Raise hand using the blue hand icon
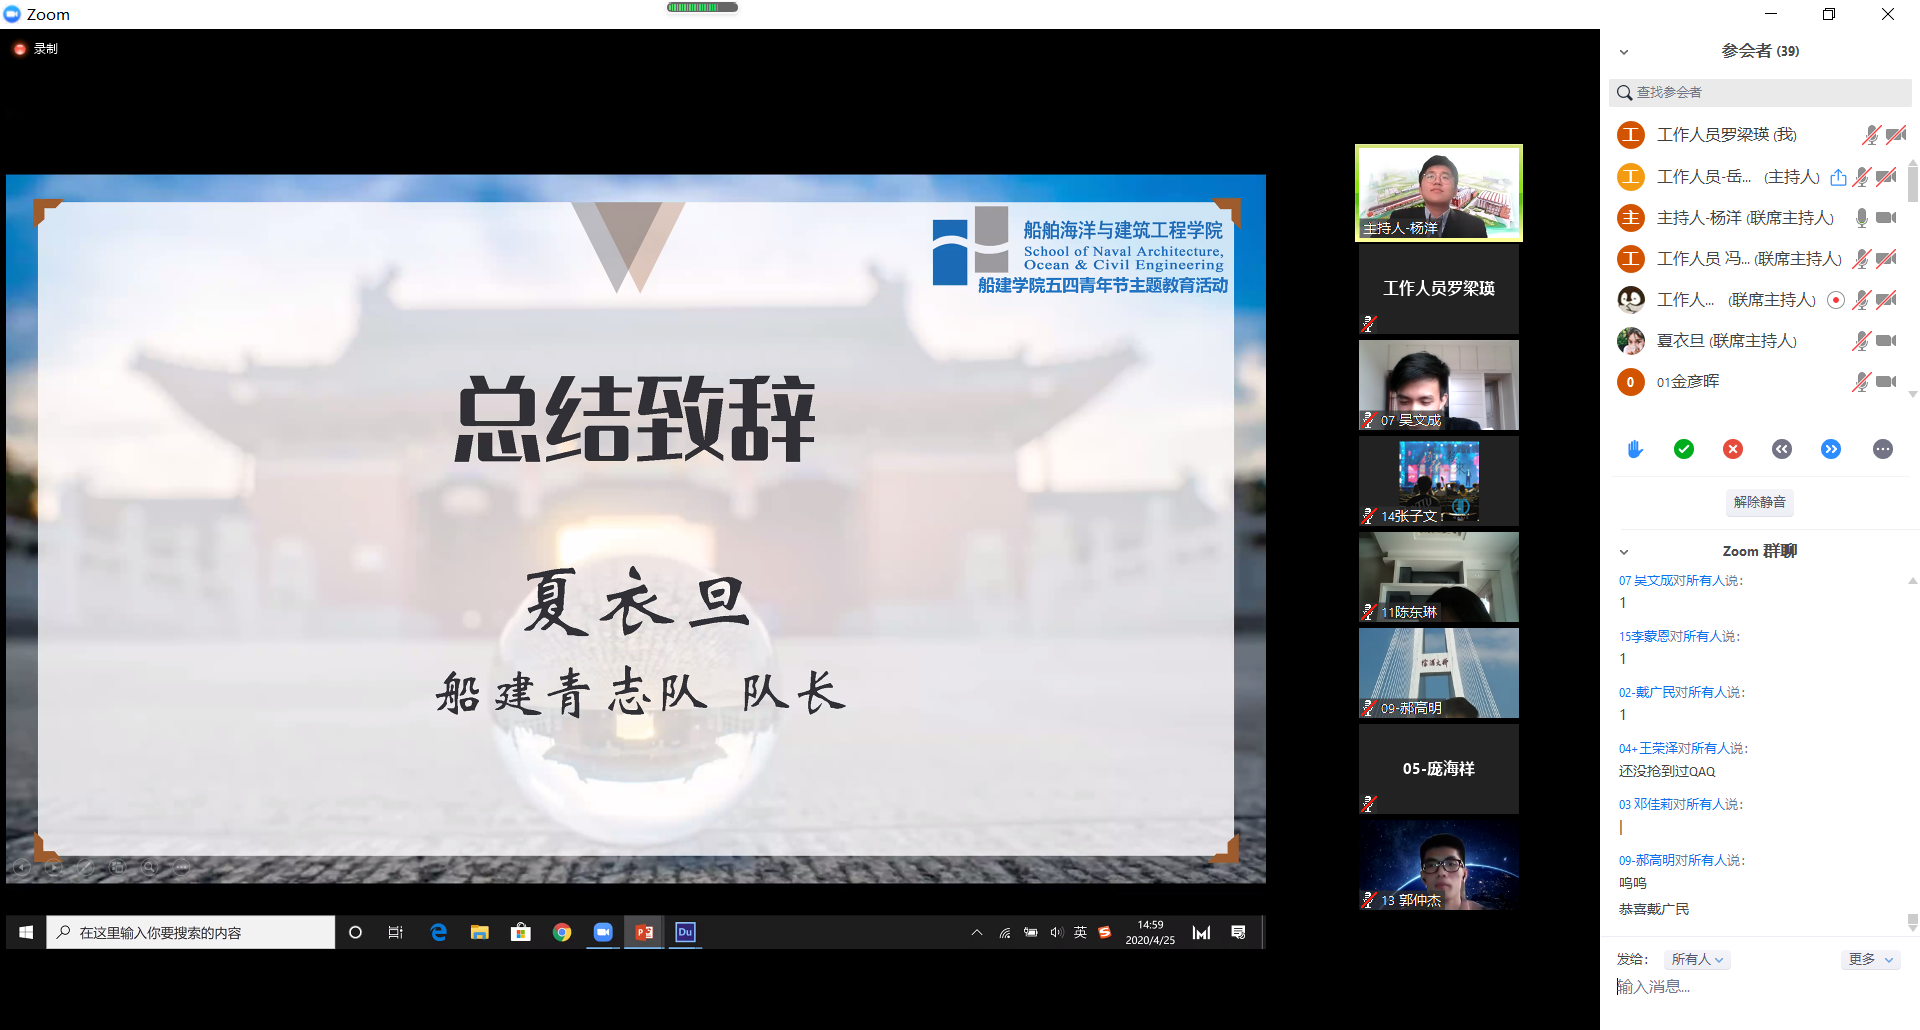The width and height of the screenshot is (1920, 1030). [1634, 449]
